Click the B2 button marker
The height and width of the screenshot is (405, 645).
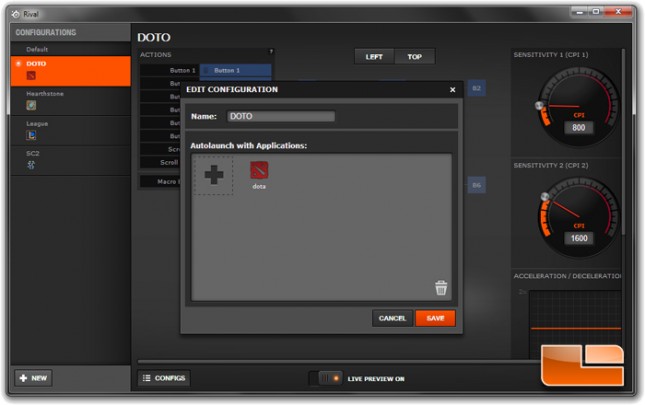click(476, 88)
